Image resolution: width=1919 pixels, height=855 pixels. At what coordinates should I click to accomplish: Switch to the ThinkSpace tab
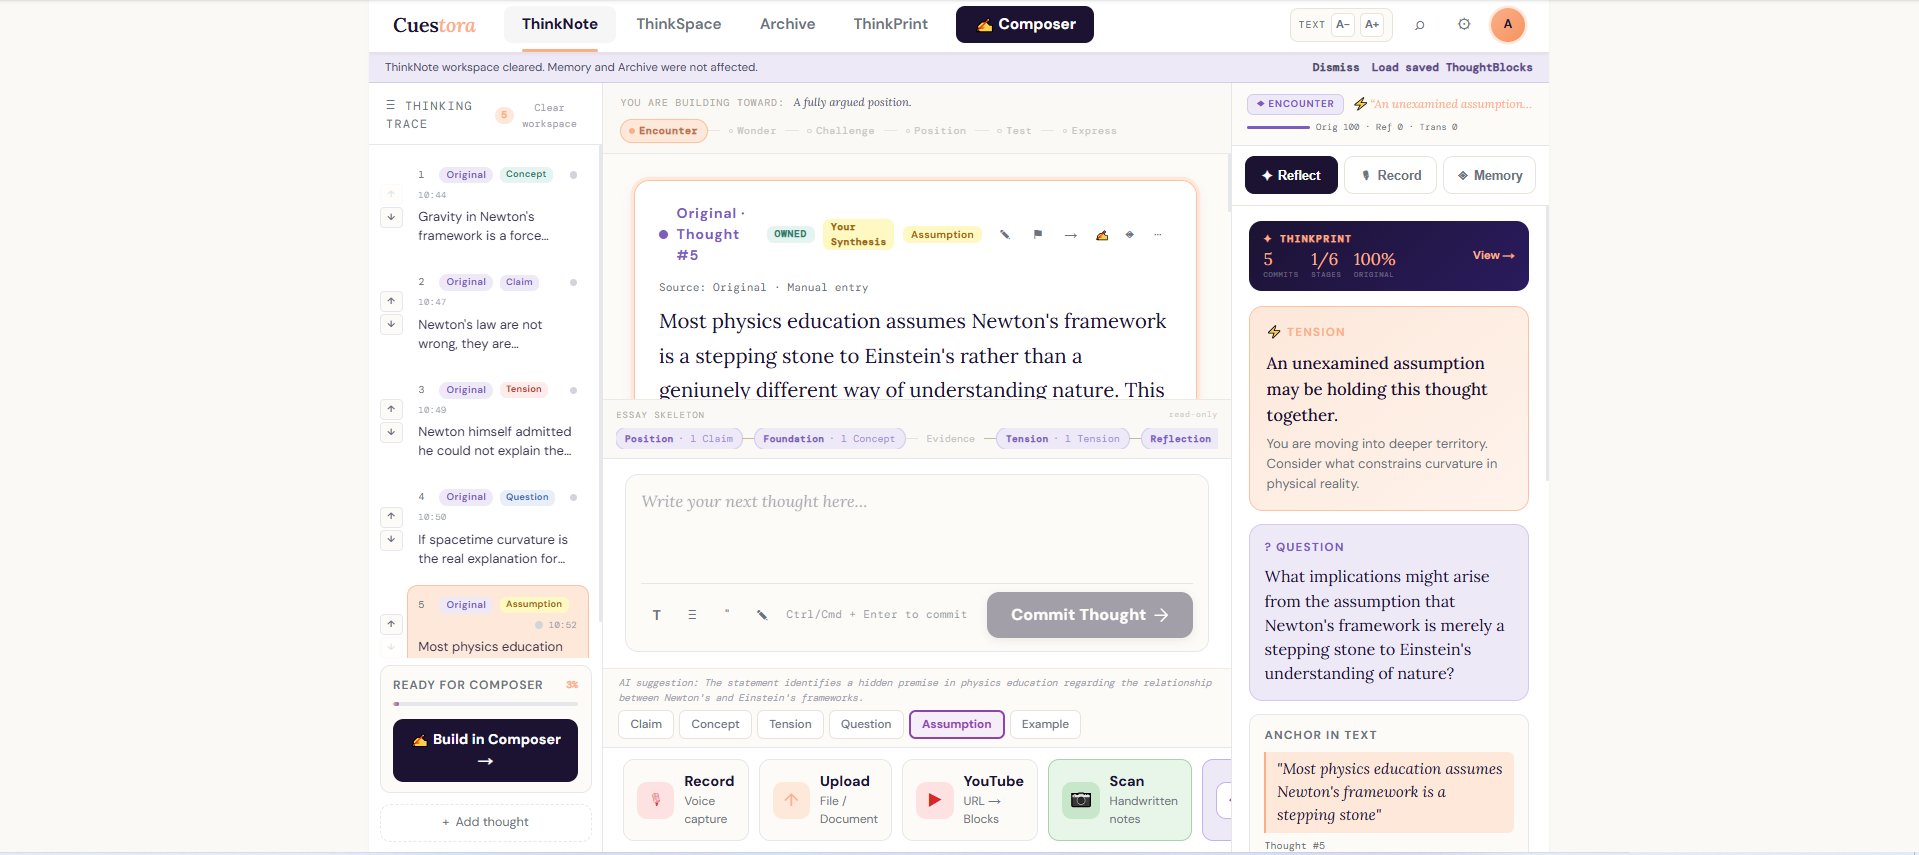[679, 24]
